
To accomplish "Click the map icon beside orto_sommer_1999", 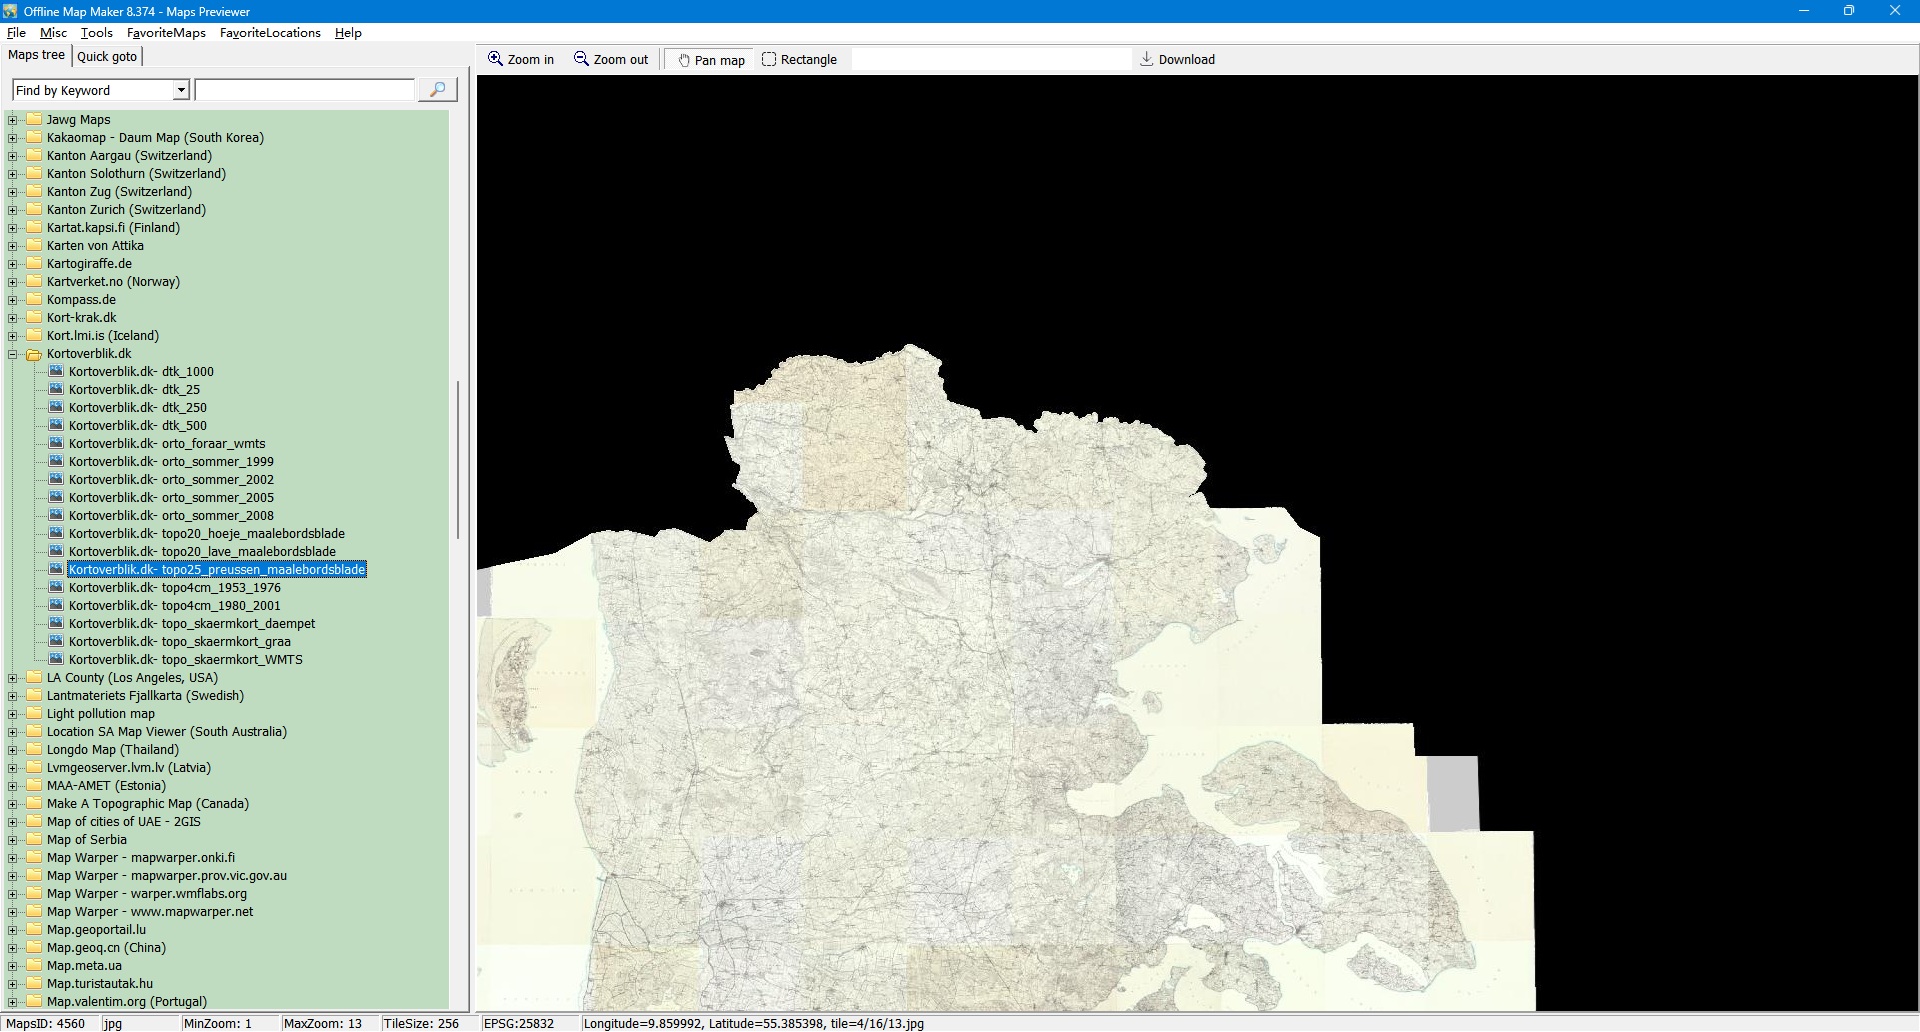I will [x=56, y=461].
